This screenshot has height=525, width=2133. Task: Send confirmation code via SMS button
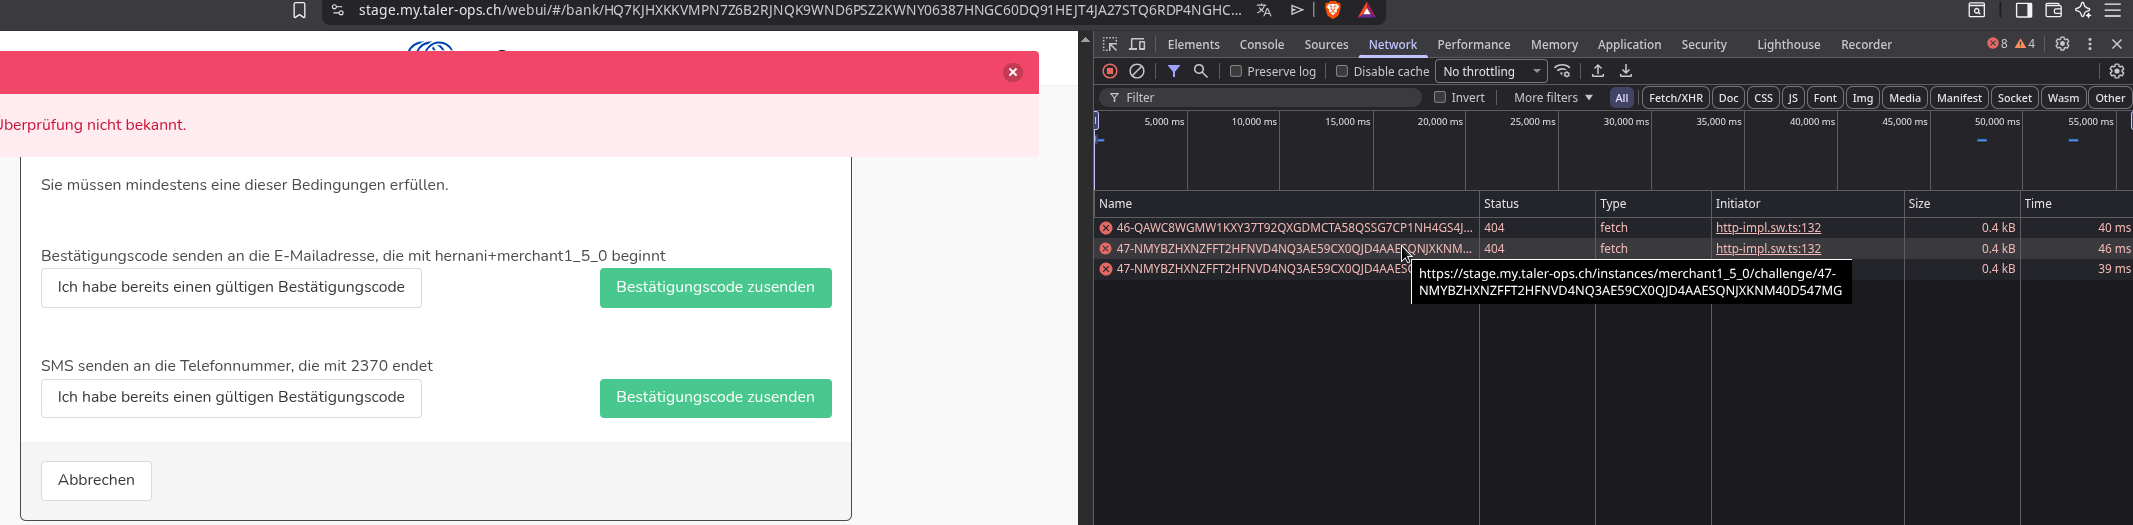click(x=715, y=398)
